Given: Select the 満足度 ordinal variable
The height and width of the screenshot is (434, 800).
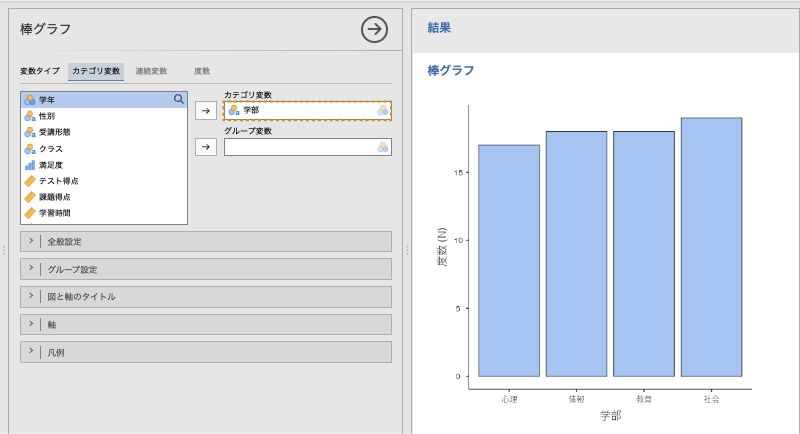Looking at the screenshot, I should 53,165.
